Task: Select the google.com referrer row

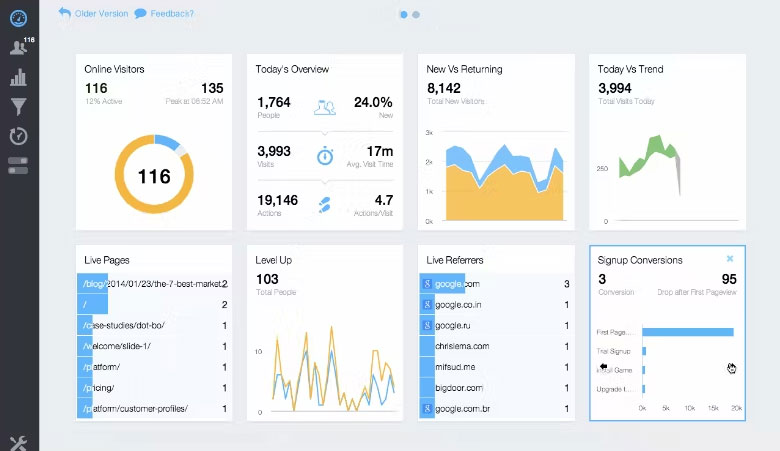Action: pos(496,284)
